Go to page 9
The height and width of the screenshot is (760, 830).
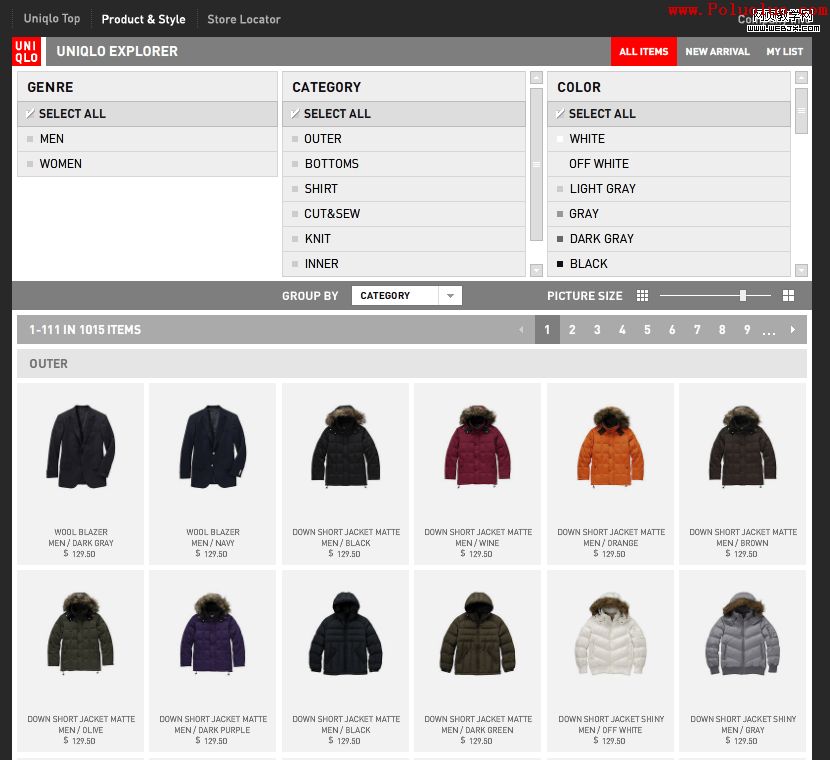[747, 329]
